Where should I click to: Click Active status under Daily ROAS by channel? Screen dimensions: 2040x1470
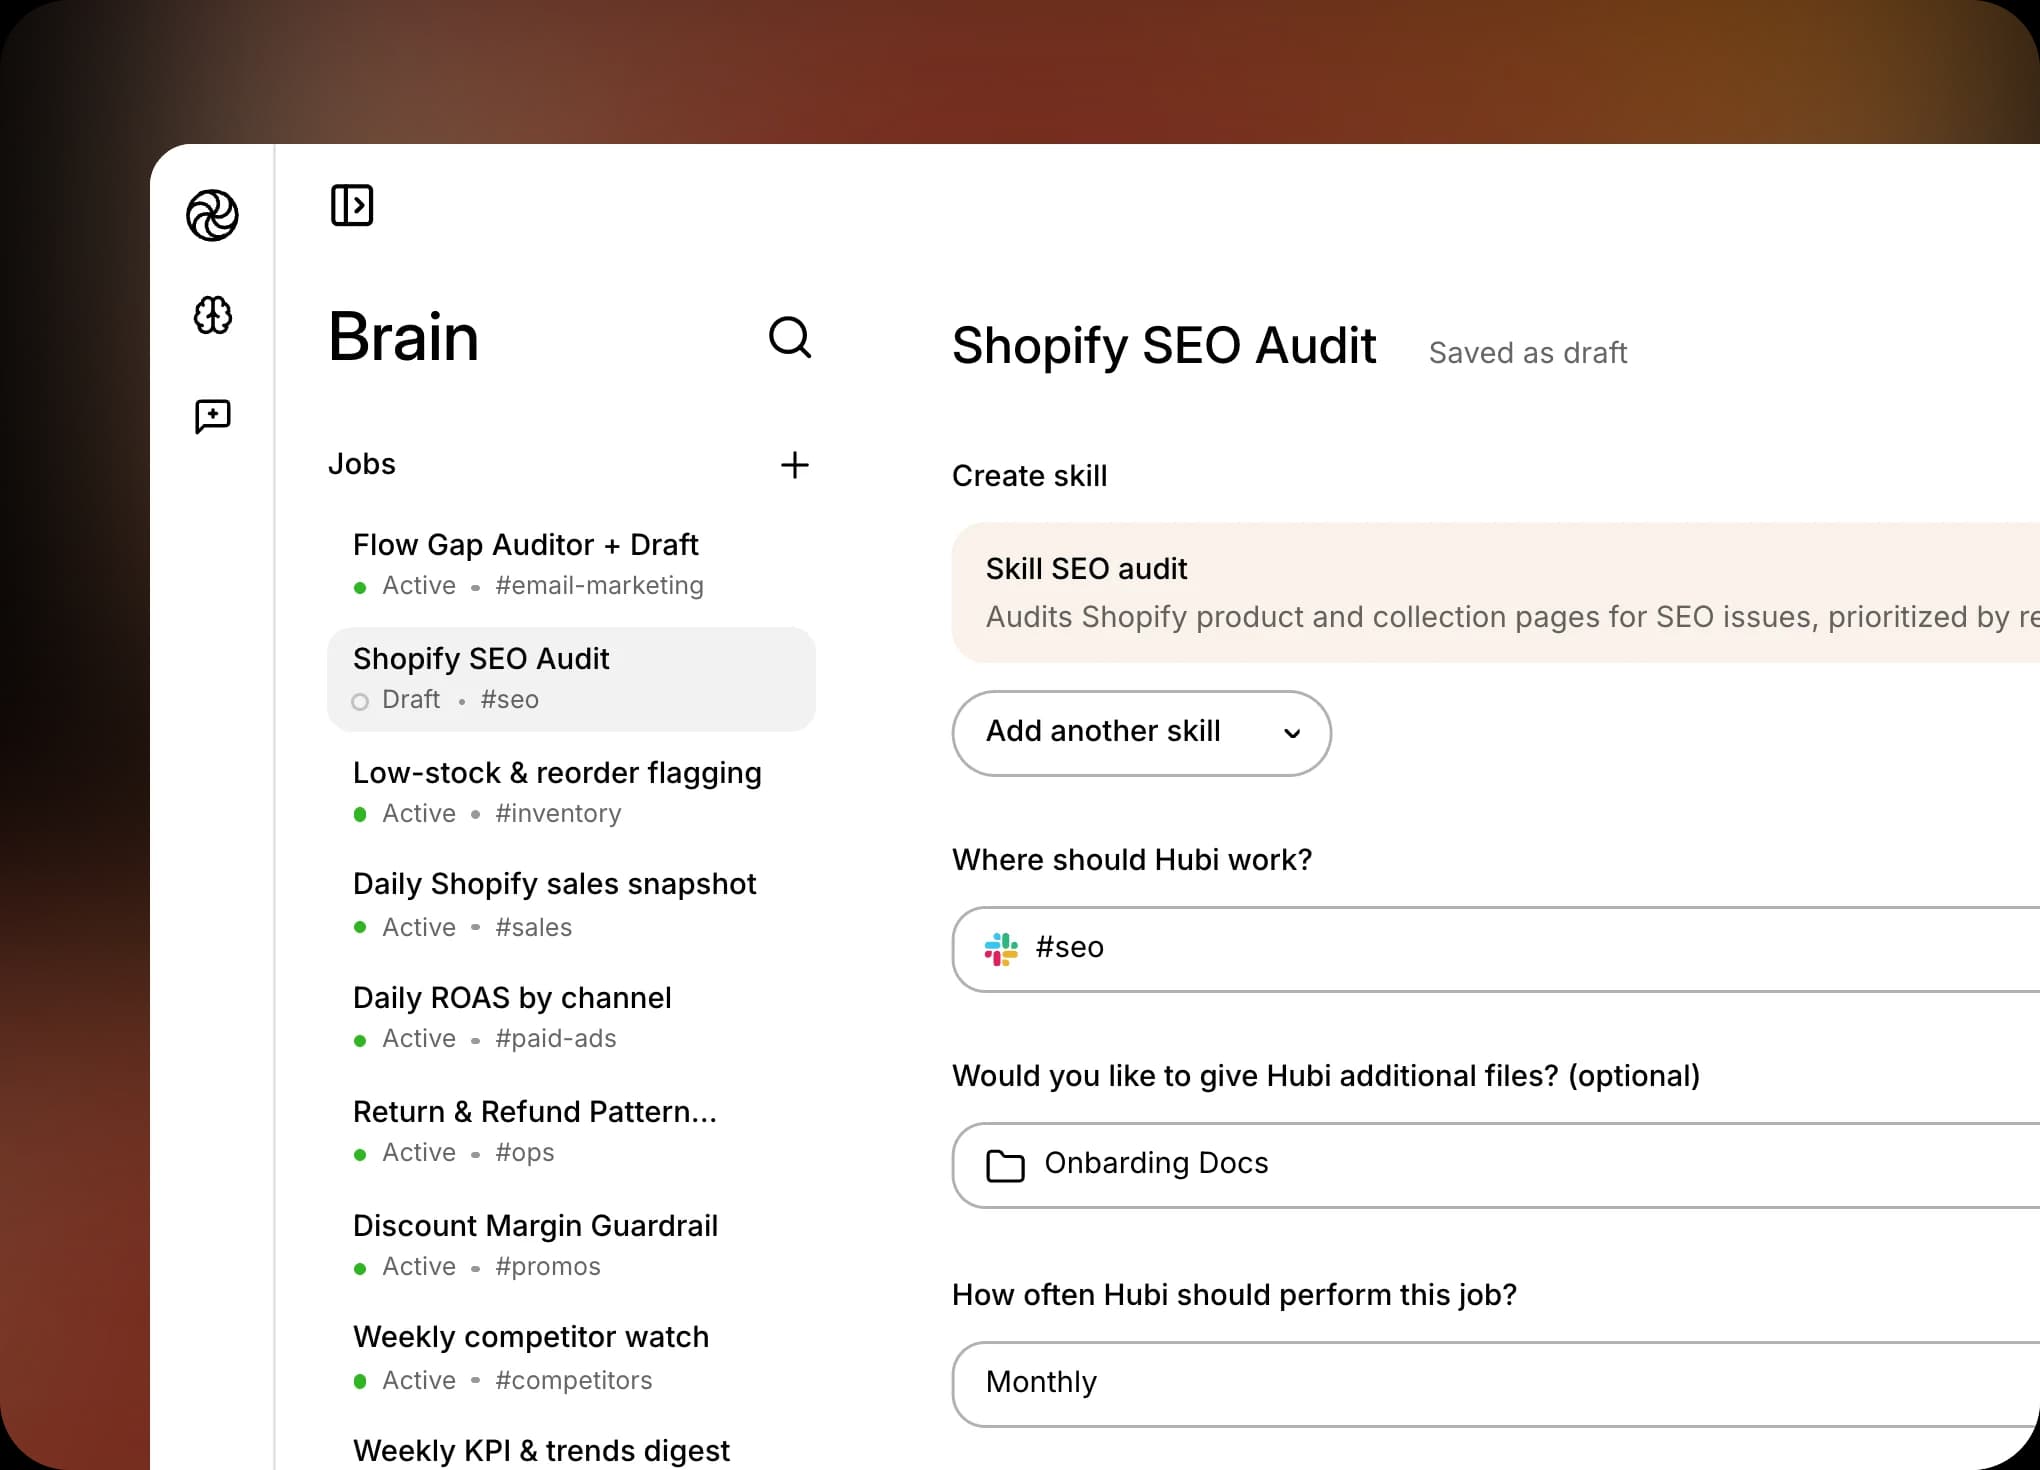click(418, 1038)
